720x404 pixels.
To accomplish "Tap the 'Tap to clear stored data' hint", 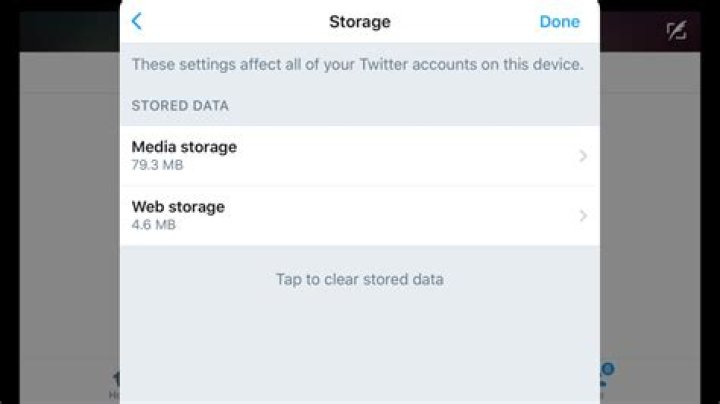I will point(359,279).
